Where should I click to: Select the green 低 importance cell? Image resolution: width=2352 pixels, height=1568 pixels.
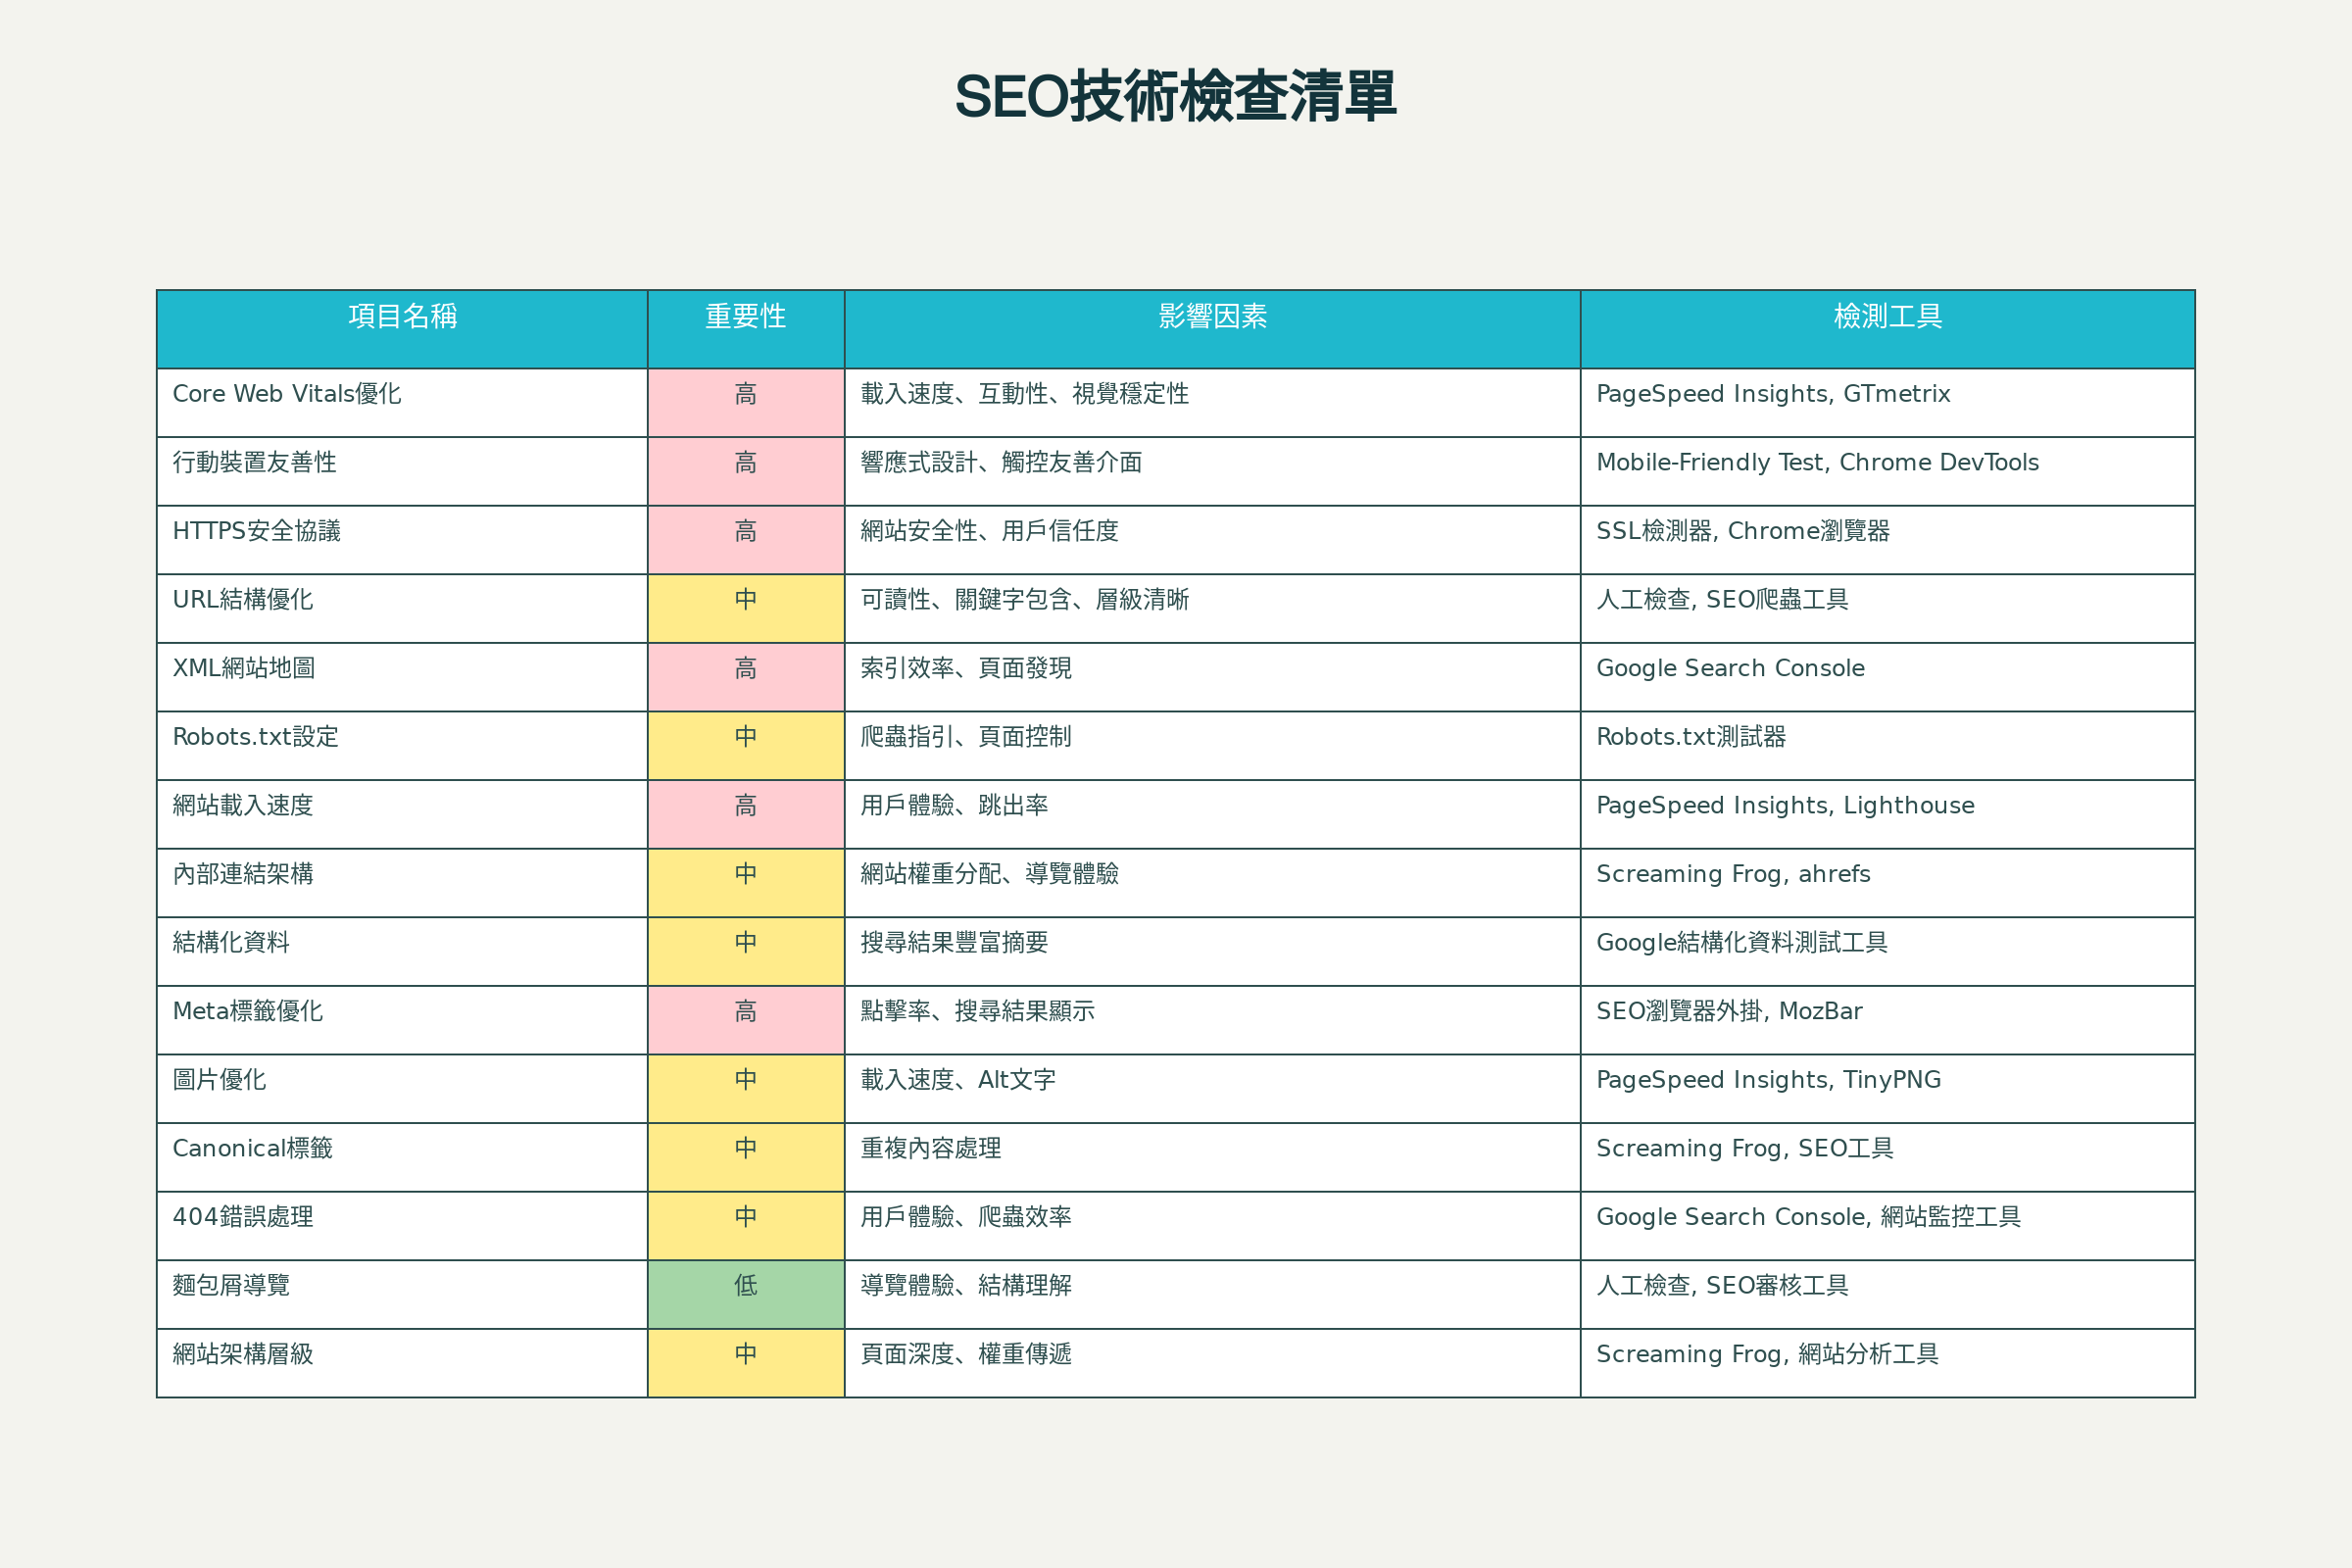coord(746,1294)
